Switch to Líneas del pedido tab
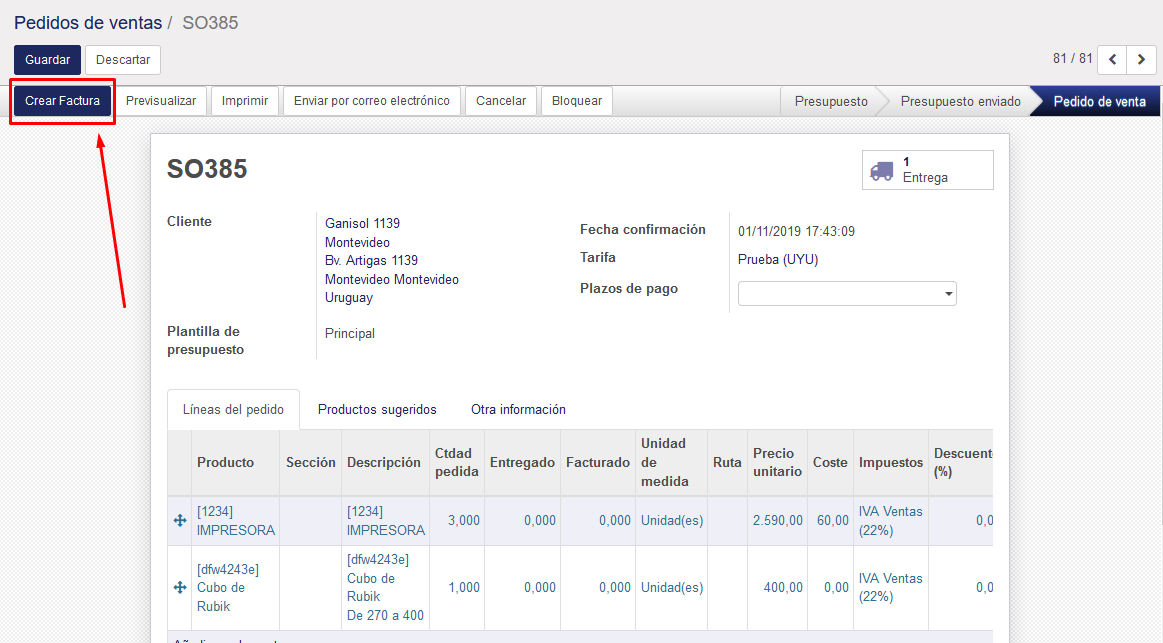 click(234, 409)
